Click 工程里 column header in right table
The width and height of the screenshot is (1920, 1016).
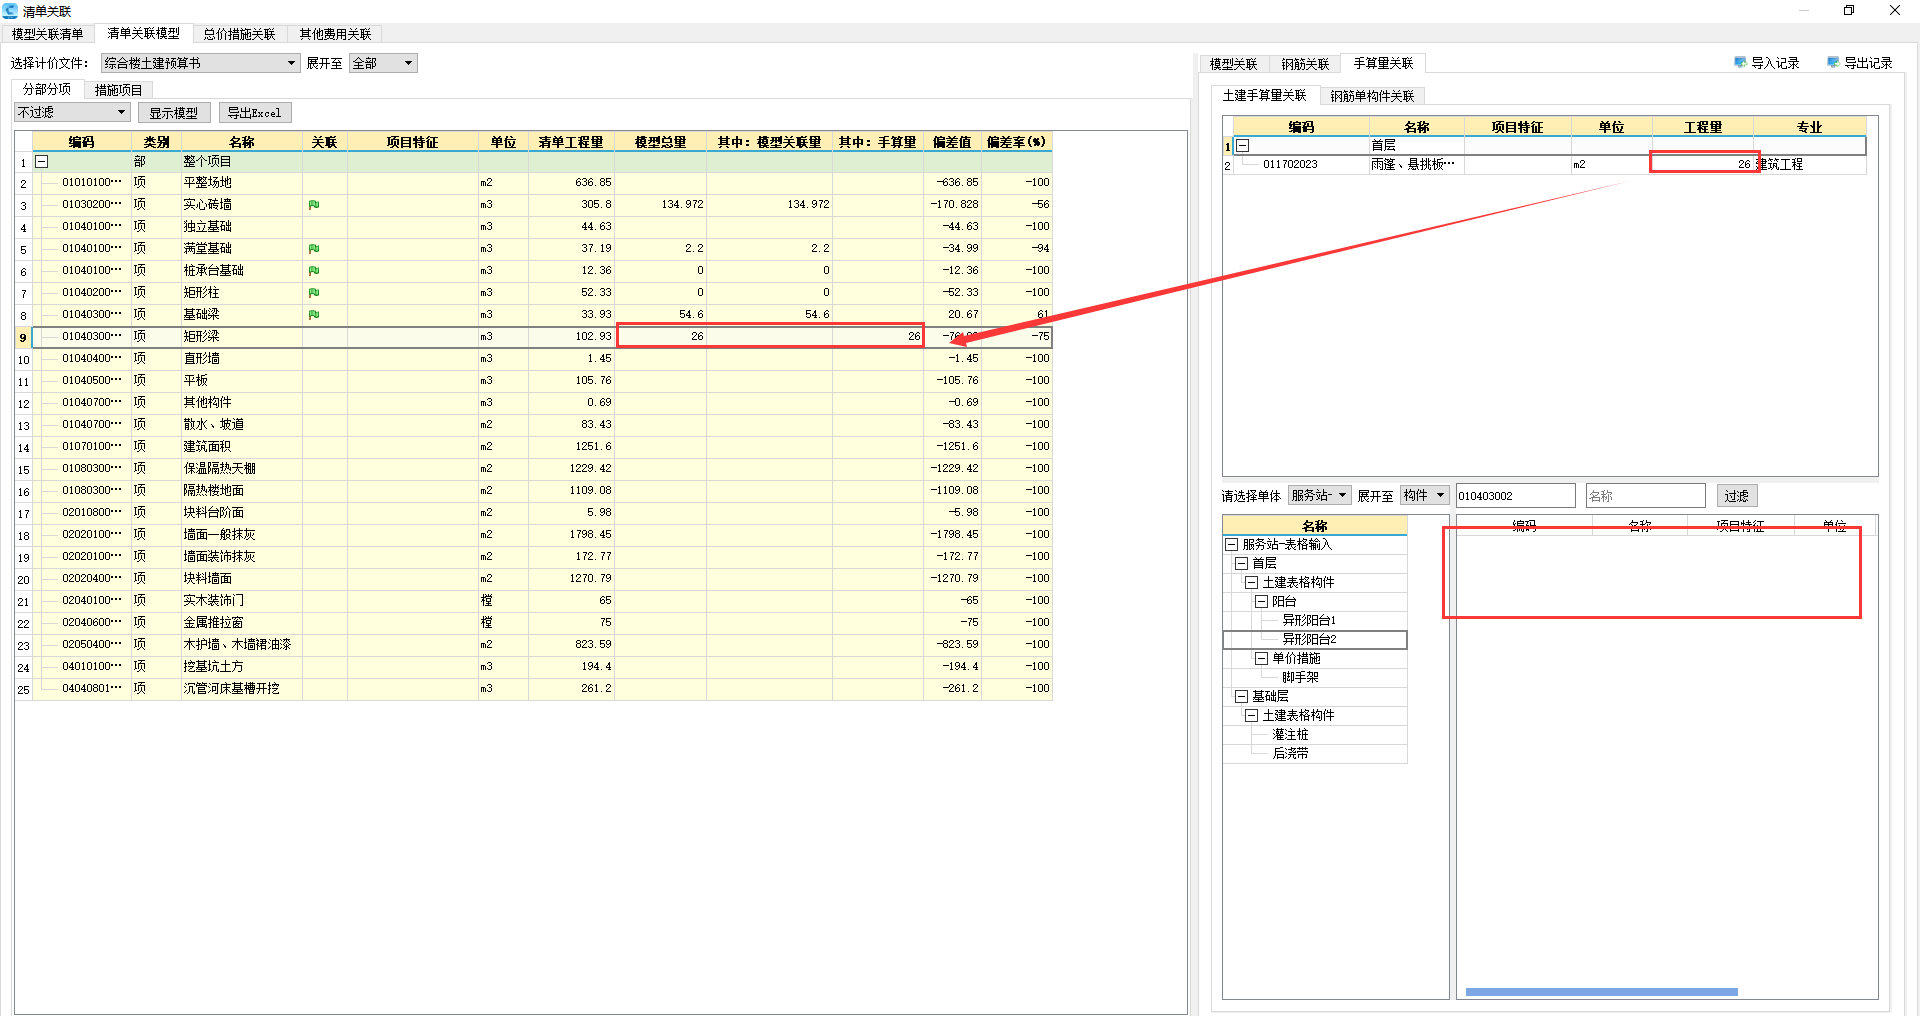tap(1702, 127)
